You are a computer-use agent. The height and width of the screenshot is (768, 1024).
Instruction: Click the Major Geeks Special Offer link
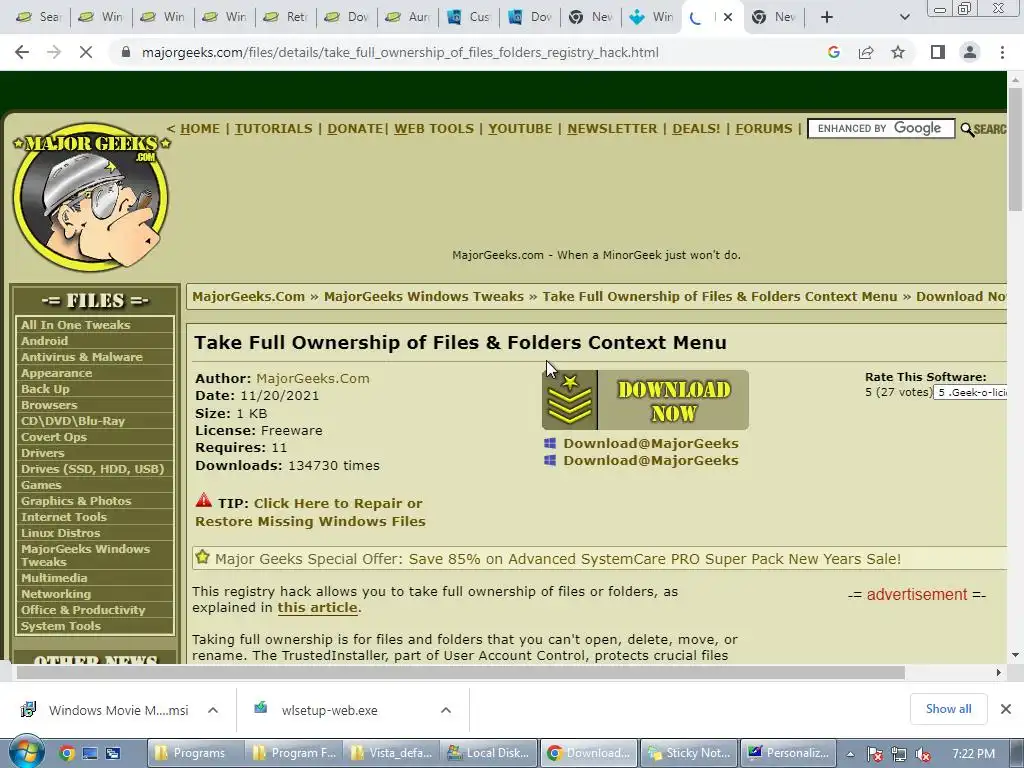tap(558, 559)
